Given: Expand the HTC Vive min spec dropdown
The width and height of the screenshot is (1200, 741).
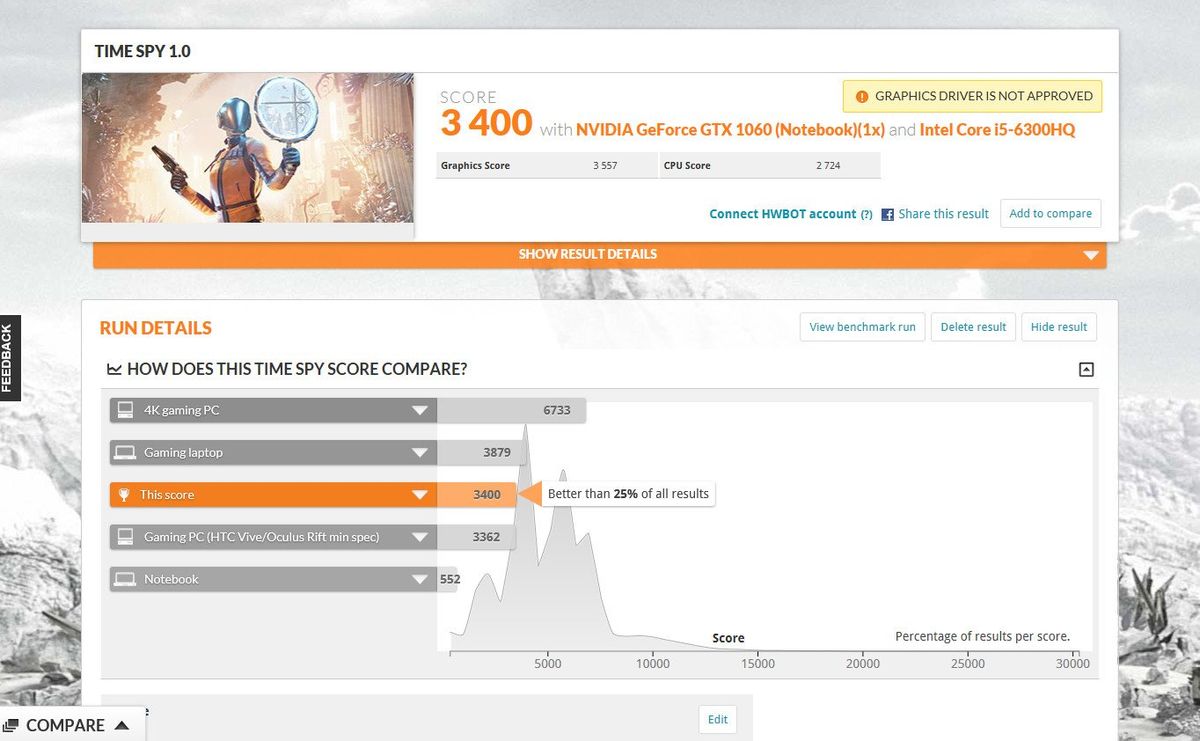Looking at the screenshot, I should 419,537.
